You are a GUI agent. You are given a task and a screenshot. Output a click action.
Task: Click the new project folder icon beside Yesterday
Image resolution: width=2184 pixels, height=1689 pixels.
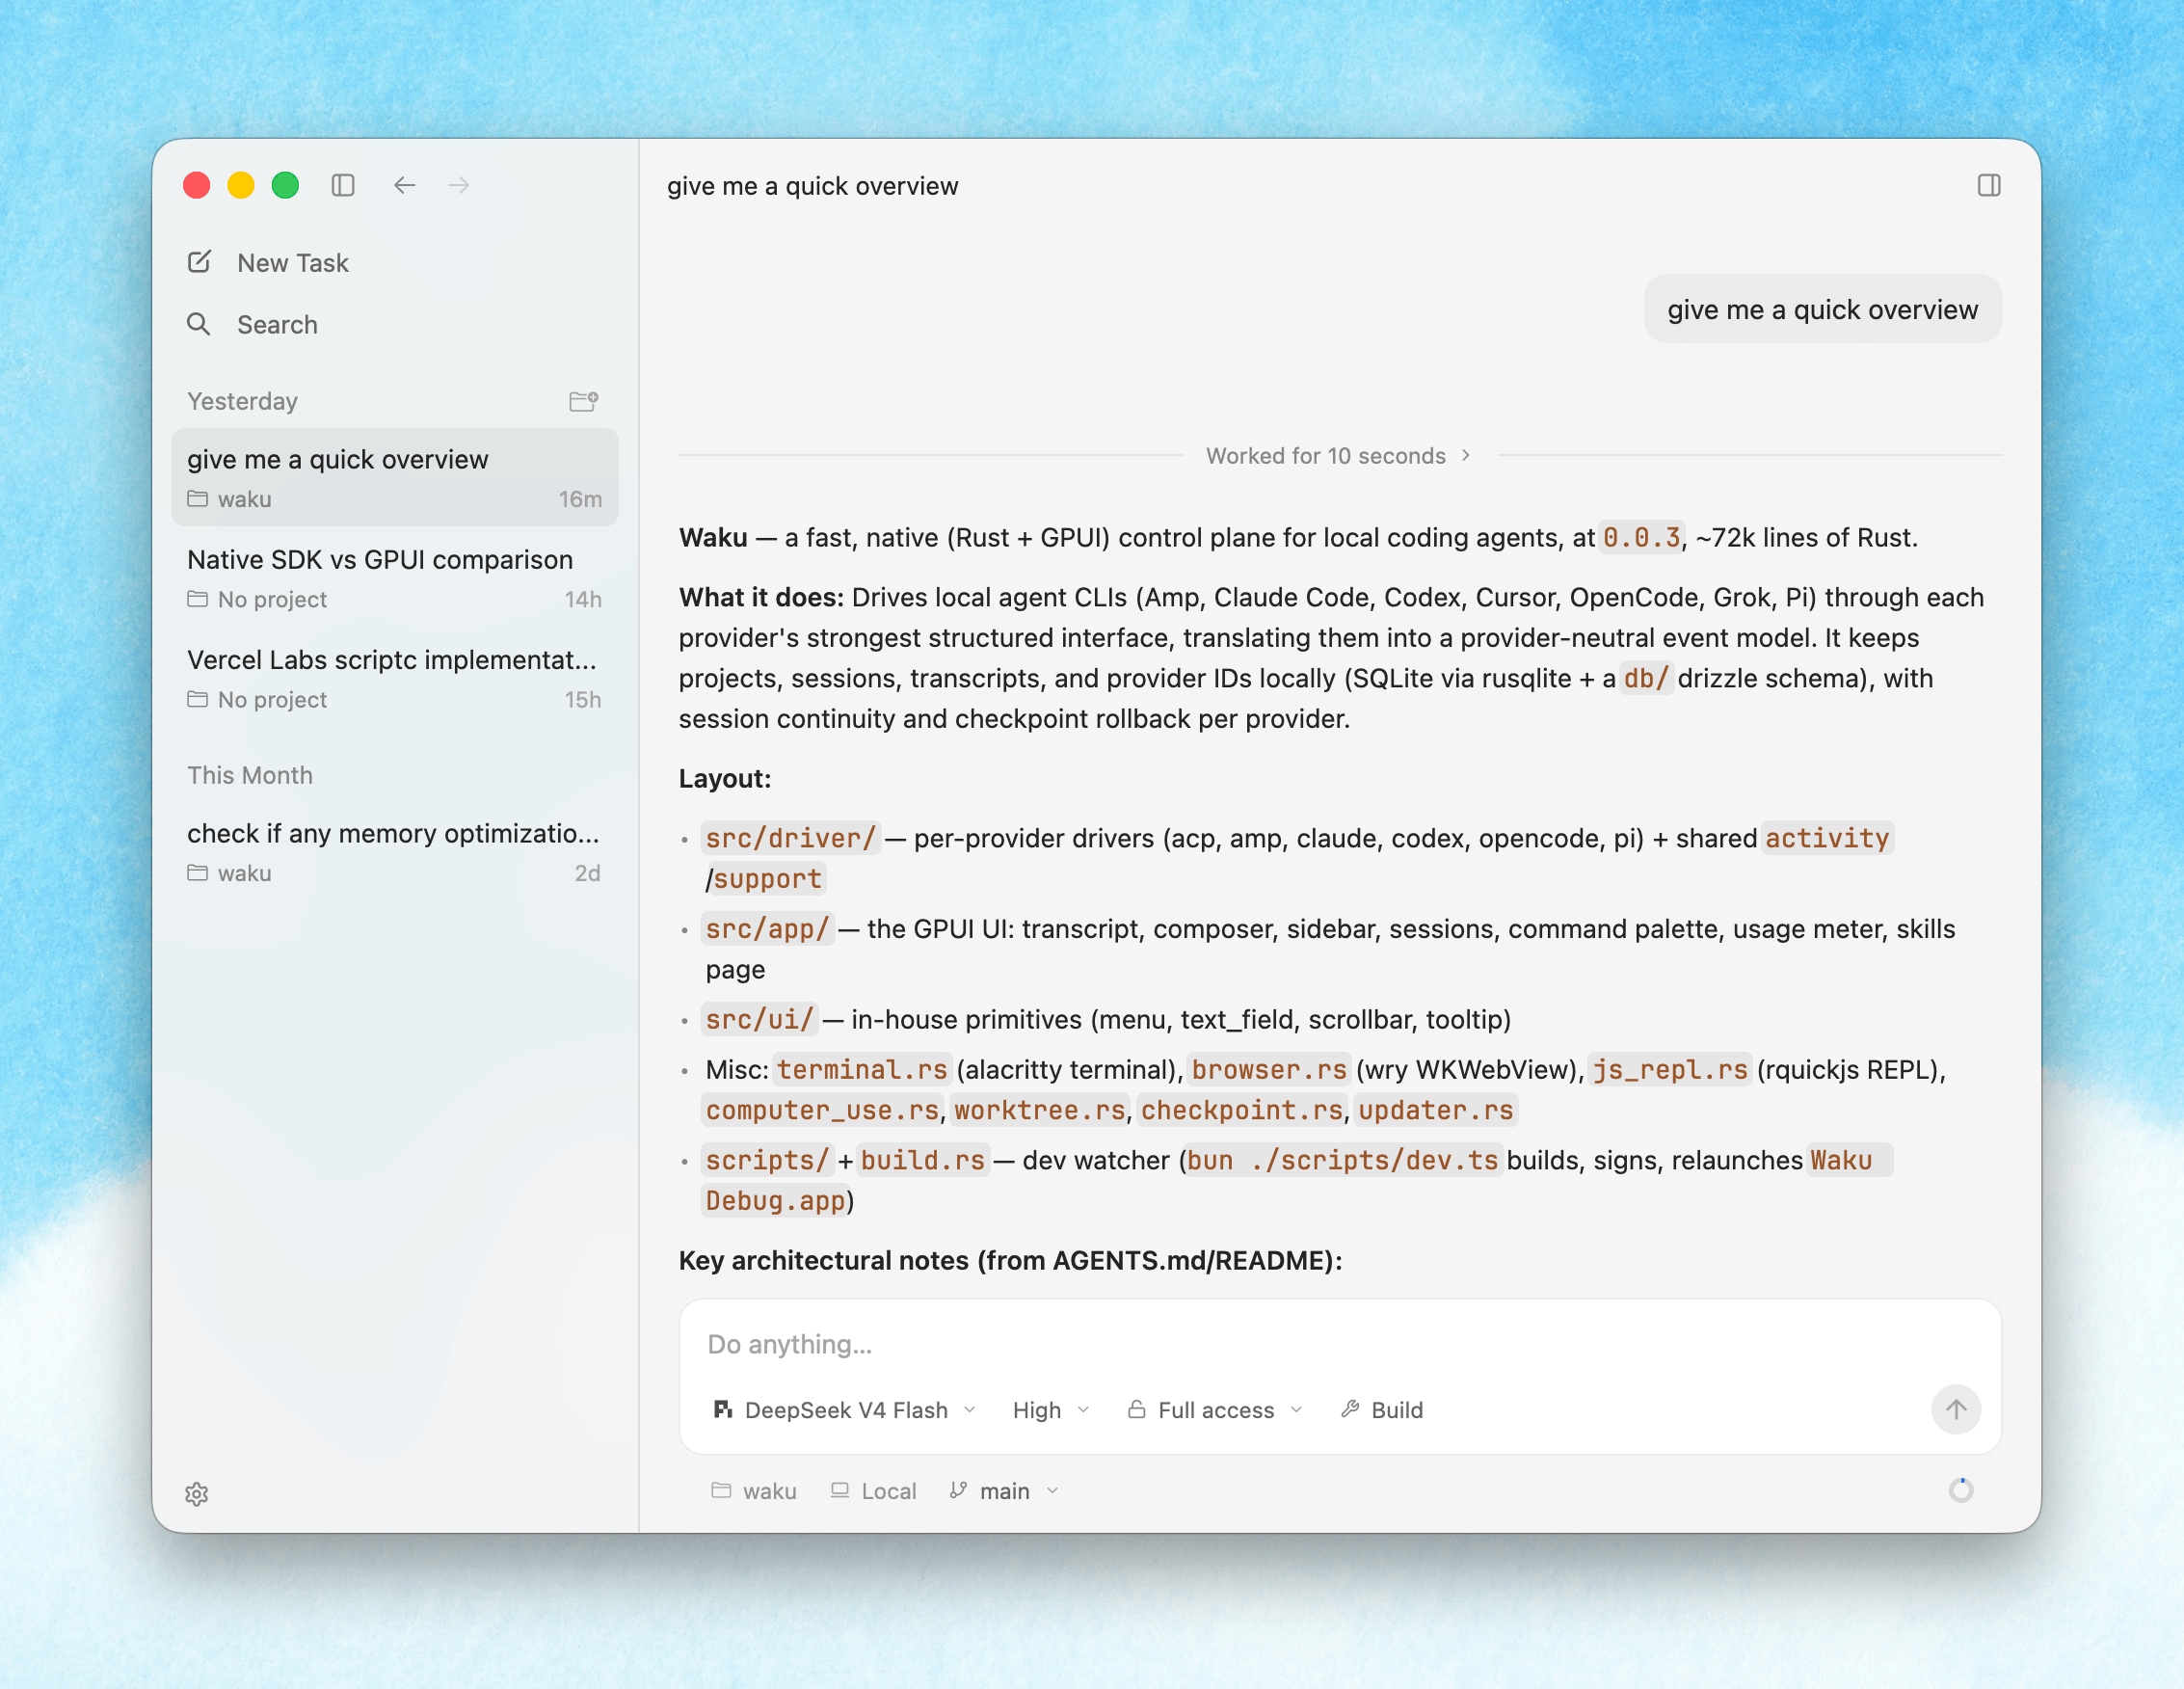point(584,401)
